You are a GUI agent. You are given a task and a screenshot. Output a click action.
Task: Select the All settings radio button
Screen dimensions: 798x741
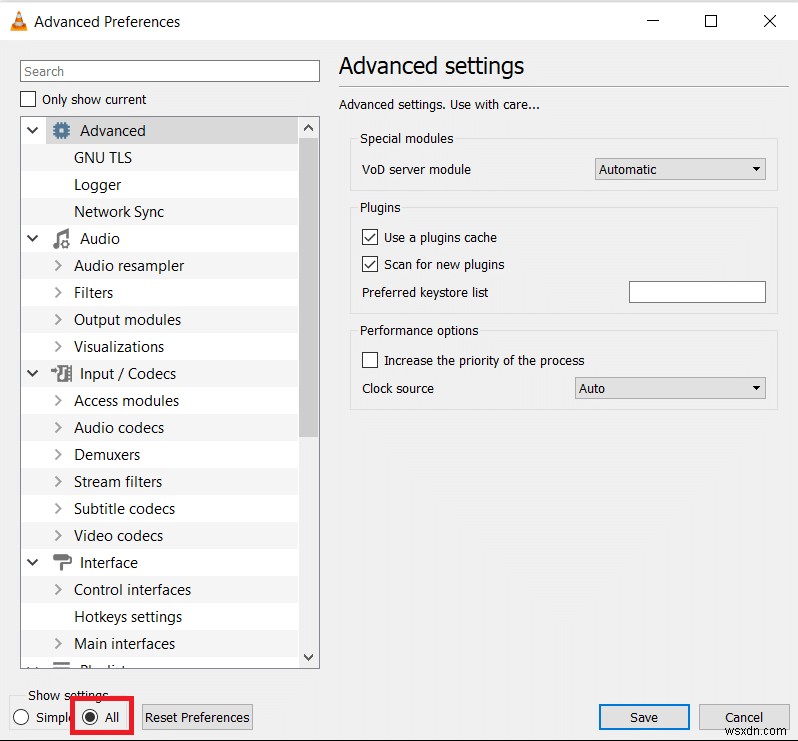click(90, 717)
